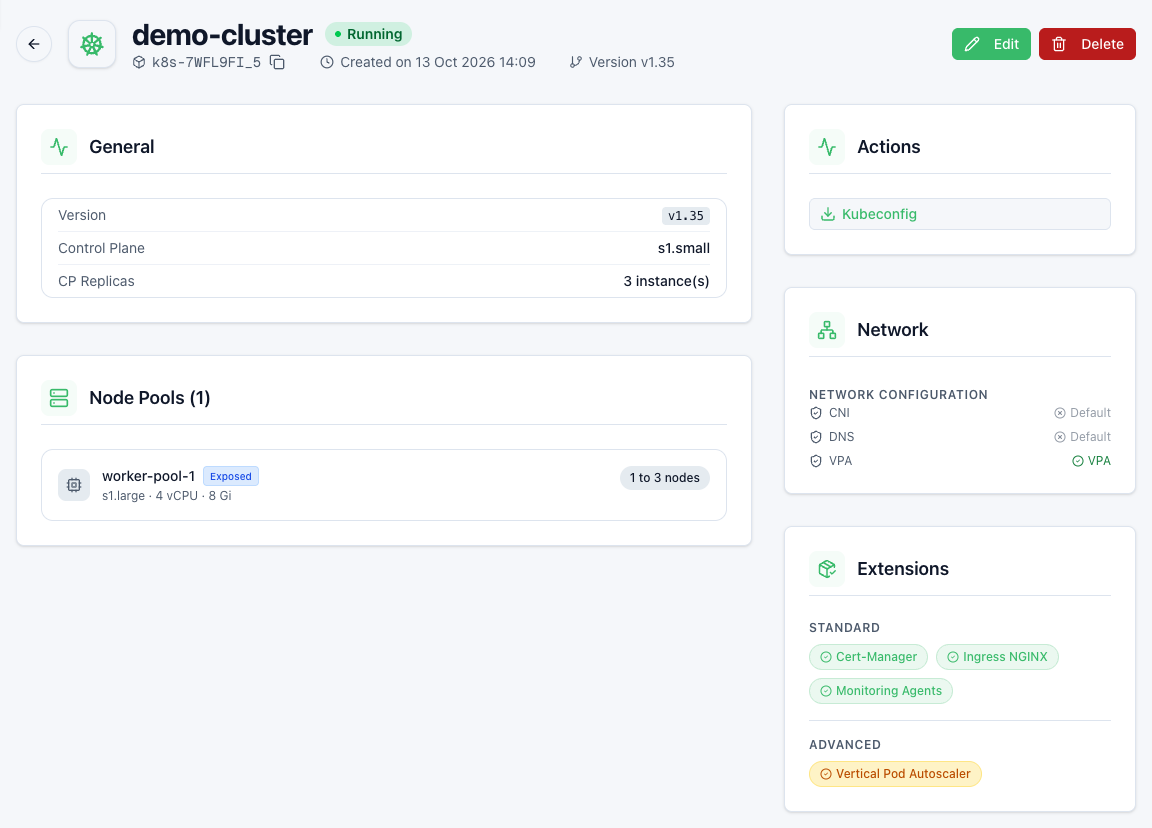Select the Cert-Manager extension chip
1152x828 pixels.
[x=868, y=657]
